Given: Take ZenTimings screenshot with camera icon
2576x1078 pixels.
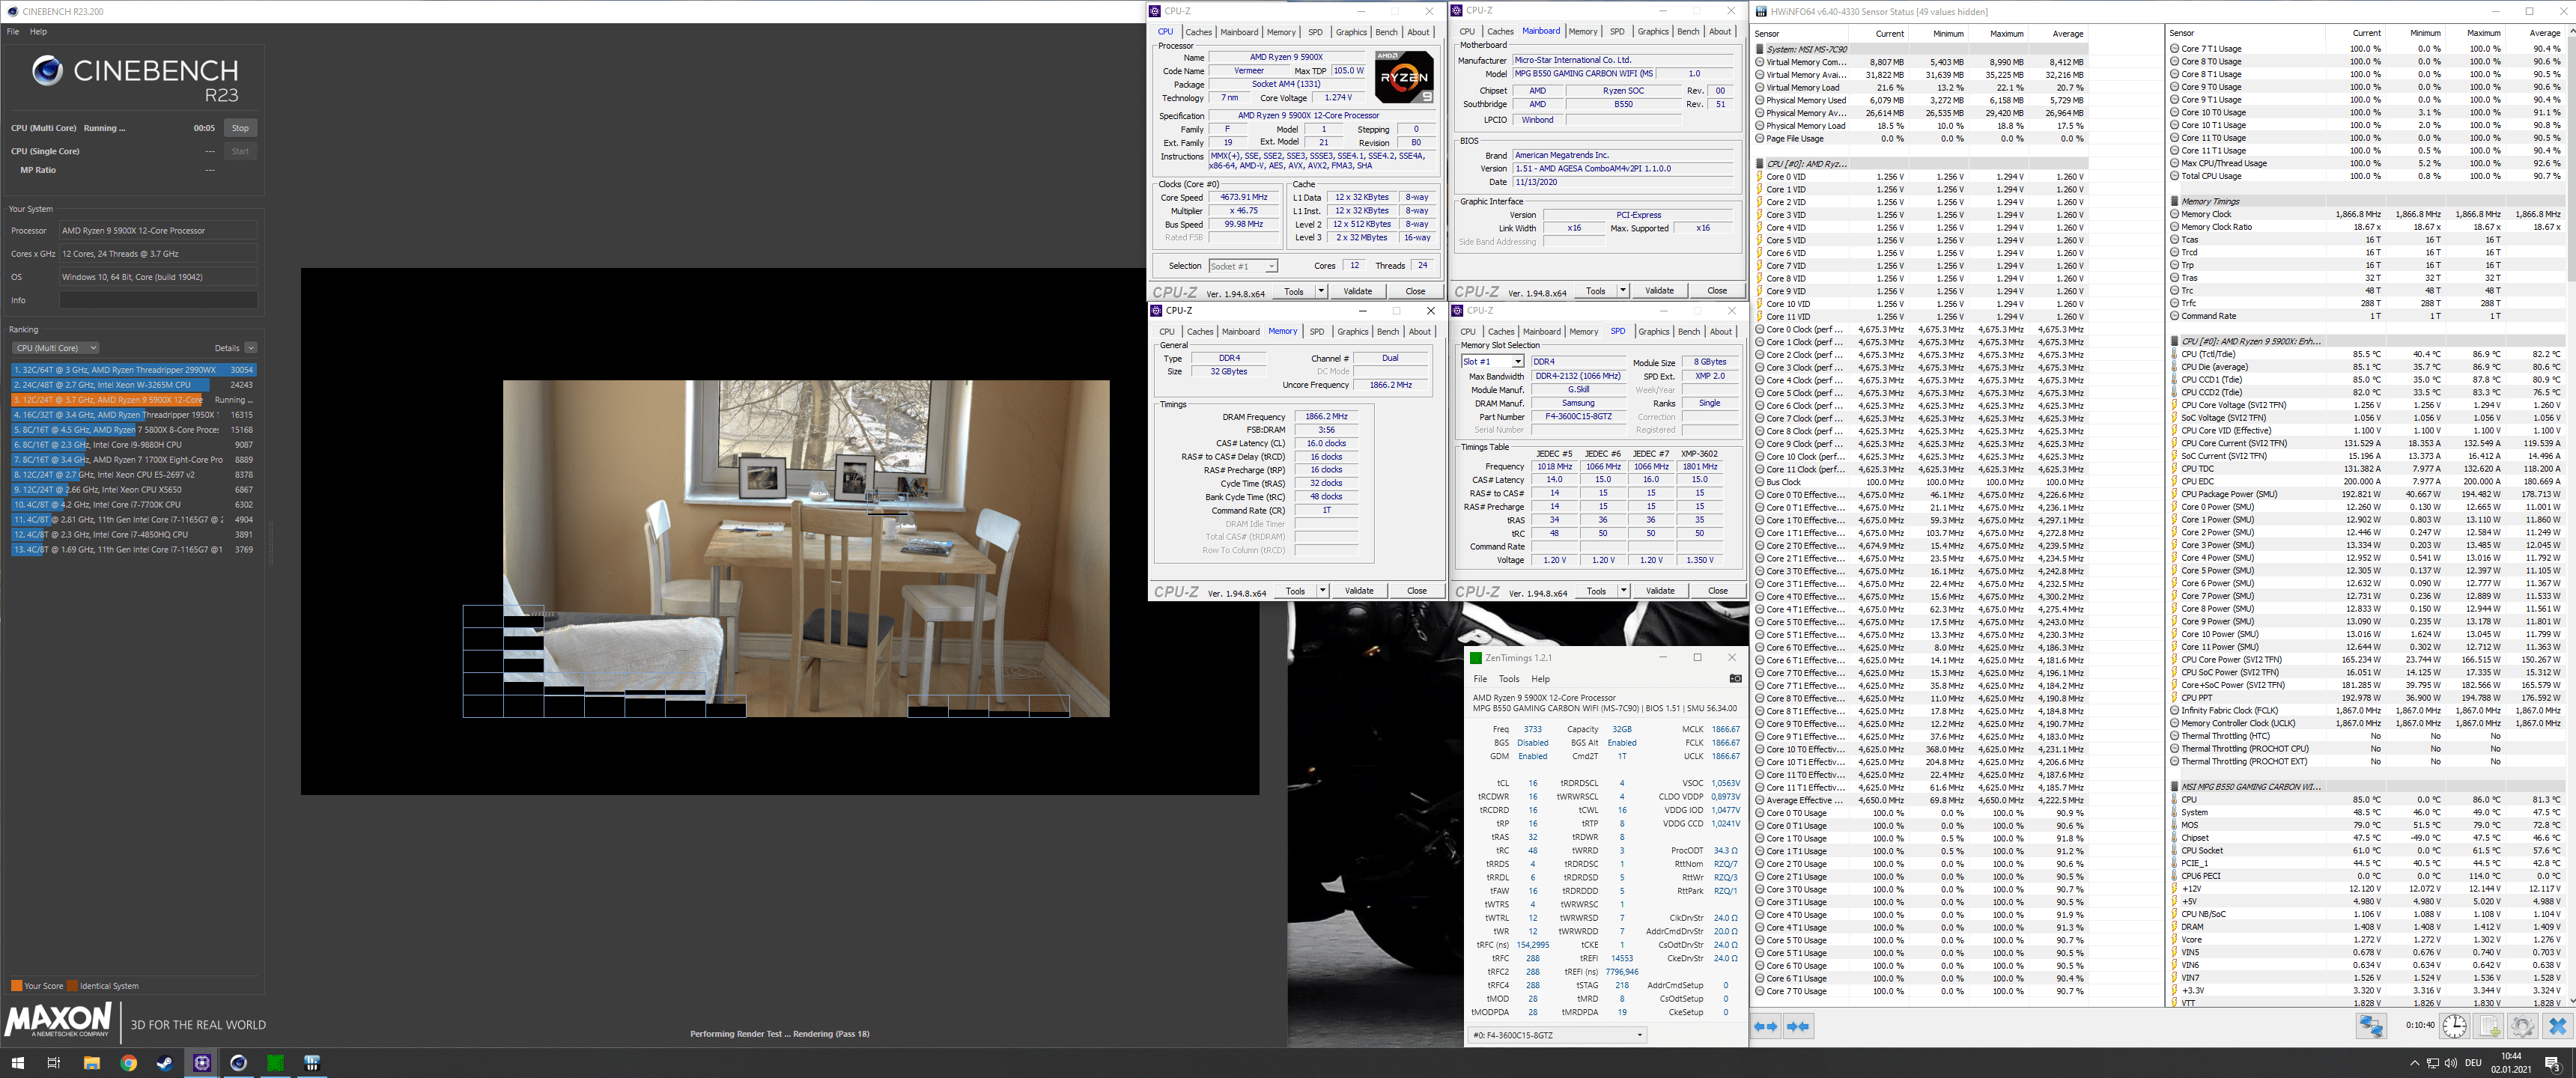Looking at the screenshot, I should 1735,679.
